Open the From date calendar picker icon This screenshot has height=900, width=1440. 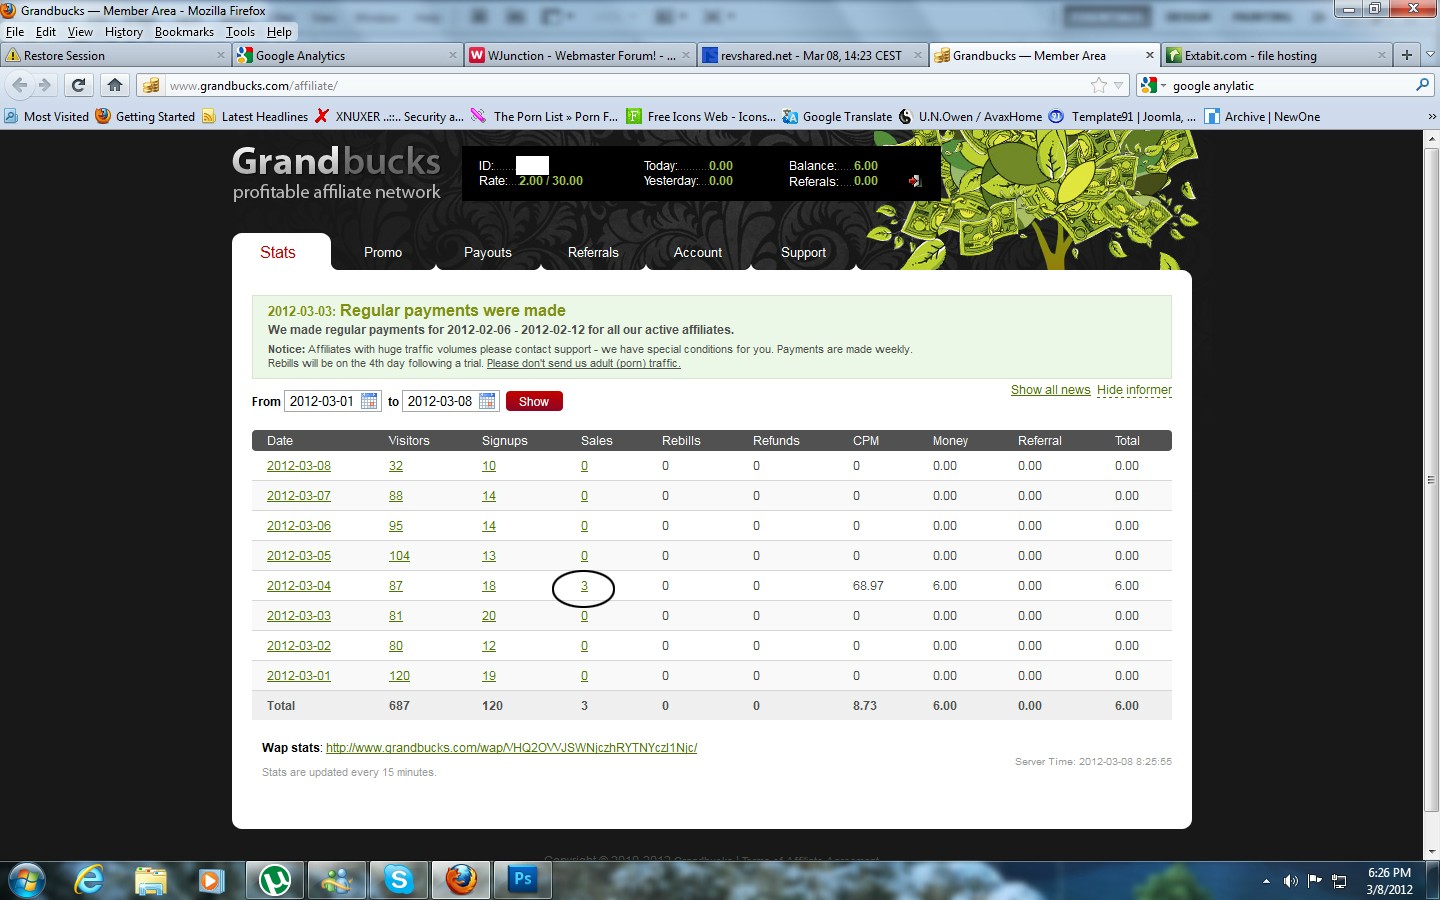369,401
